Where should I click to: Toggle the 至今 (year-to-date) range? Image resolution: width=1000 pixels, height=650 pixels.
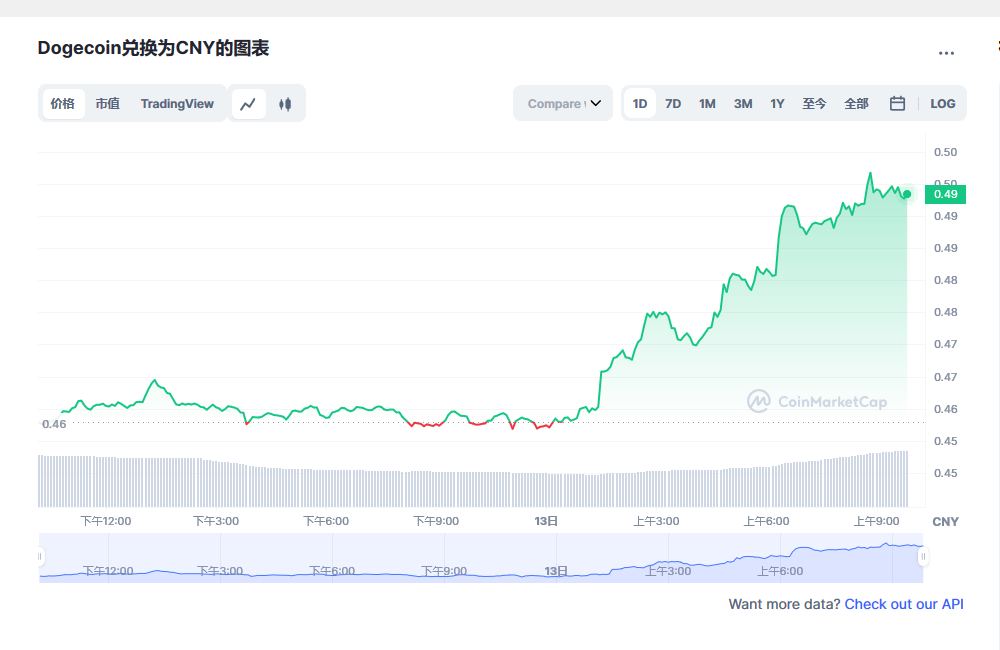tap(814, 103)
